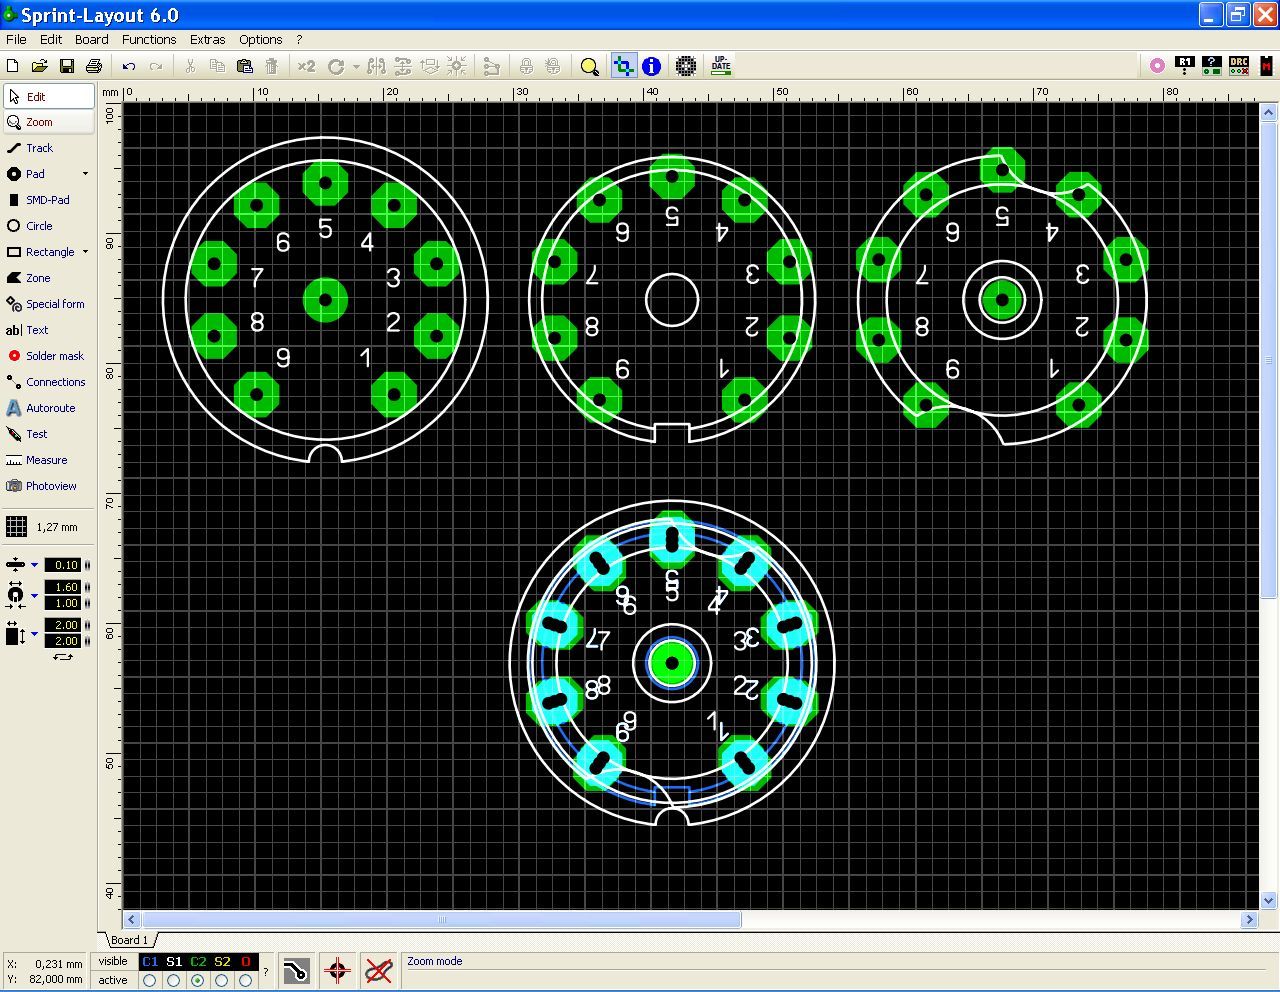Set S2 as the active layer

[x=222, y=980]
